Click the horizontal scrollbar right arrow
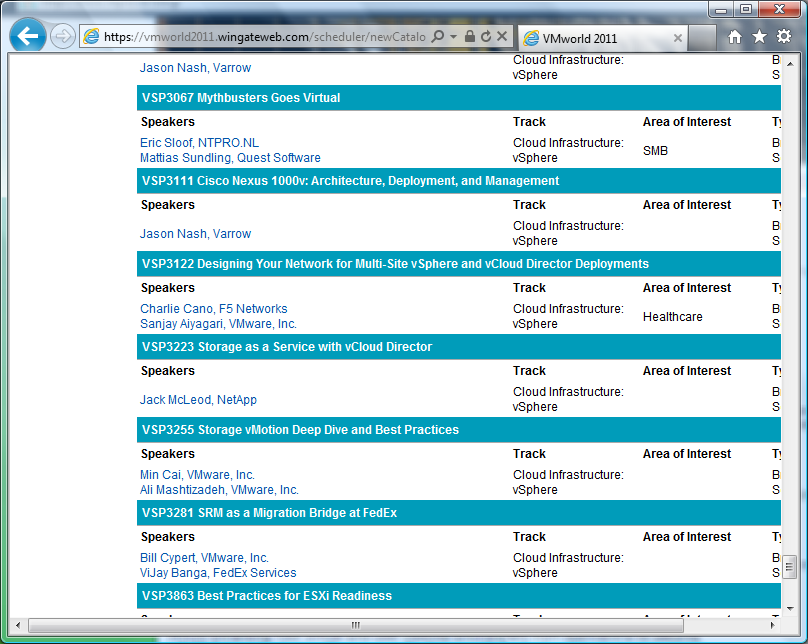 [x=772, y=625]
